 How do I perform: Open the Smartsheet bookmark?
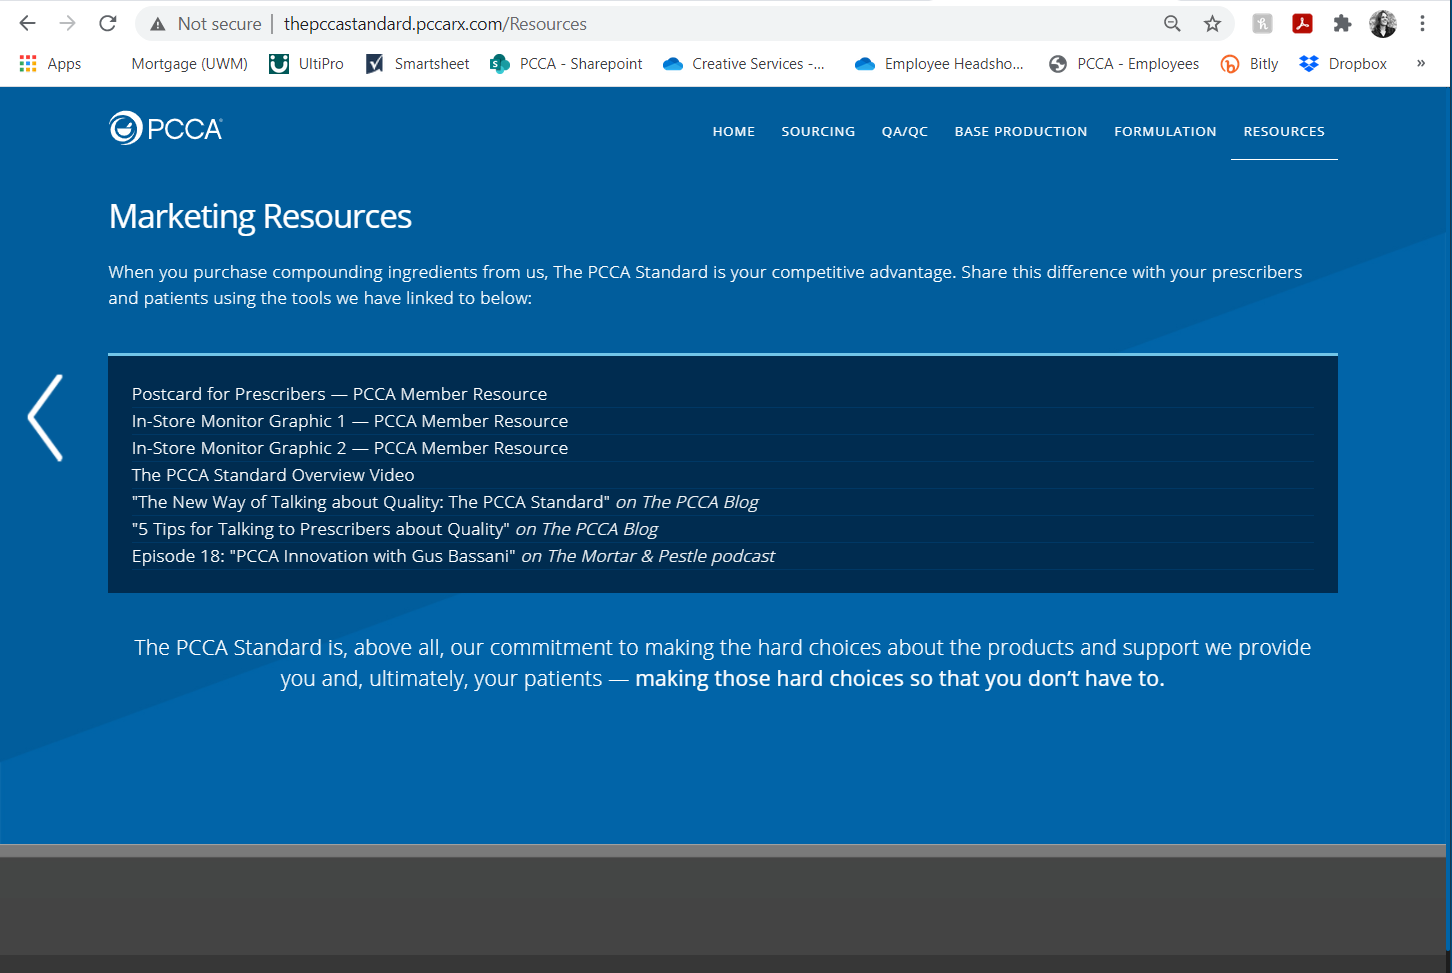click(417, 63)
